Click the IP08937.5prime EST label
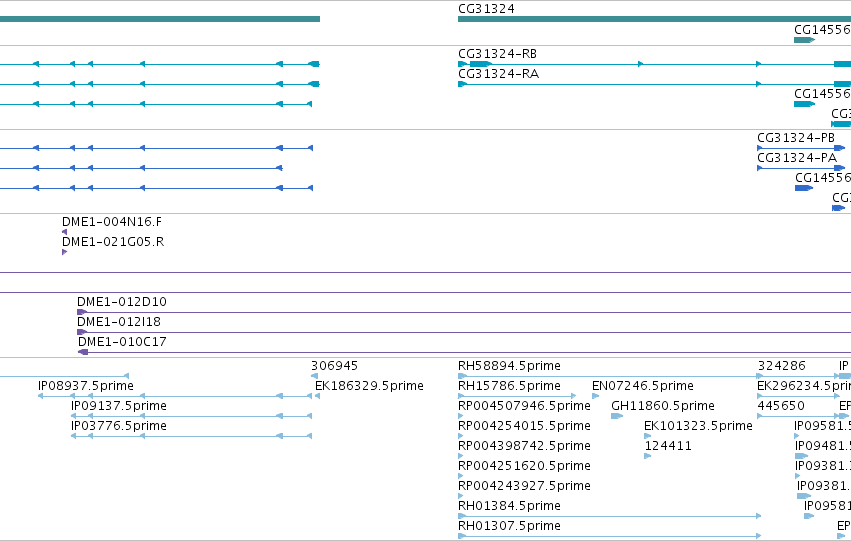851x541 pixels. (x=86, y=386)
